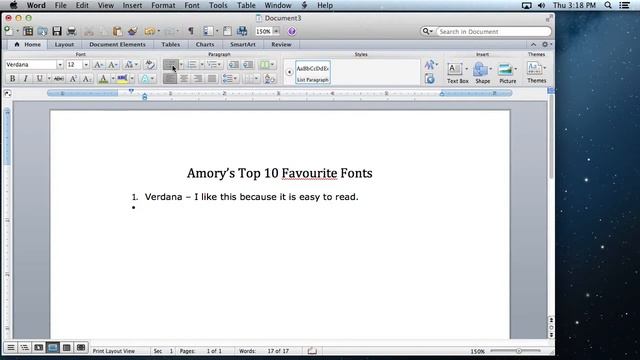
Task: Open the Media Browser icon
Action: click(x=242, y=31)
